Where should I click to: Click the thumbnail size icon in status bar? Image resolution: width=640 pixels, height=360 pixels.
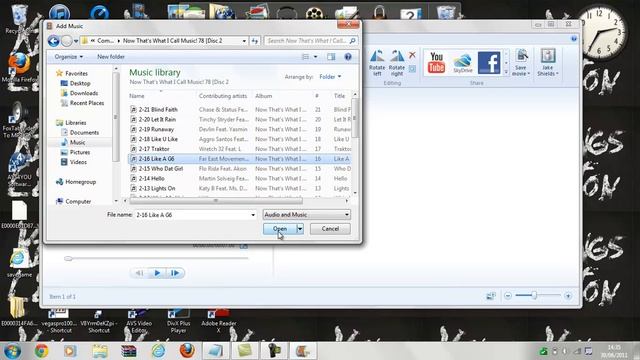pos(491,296)
